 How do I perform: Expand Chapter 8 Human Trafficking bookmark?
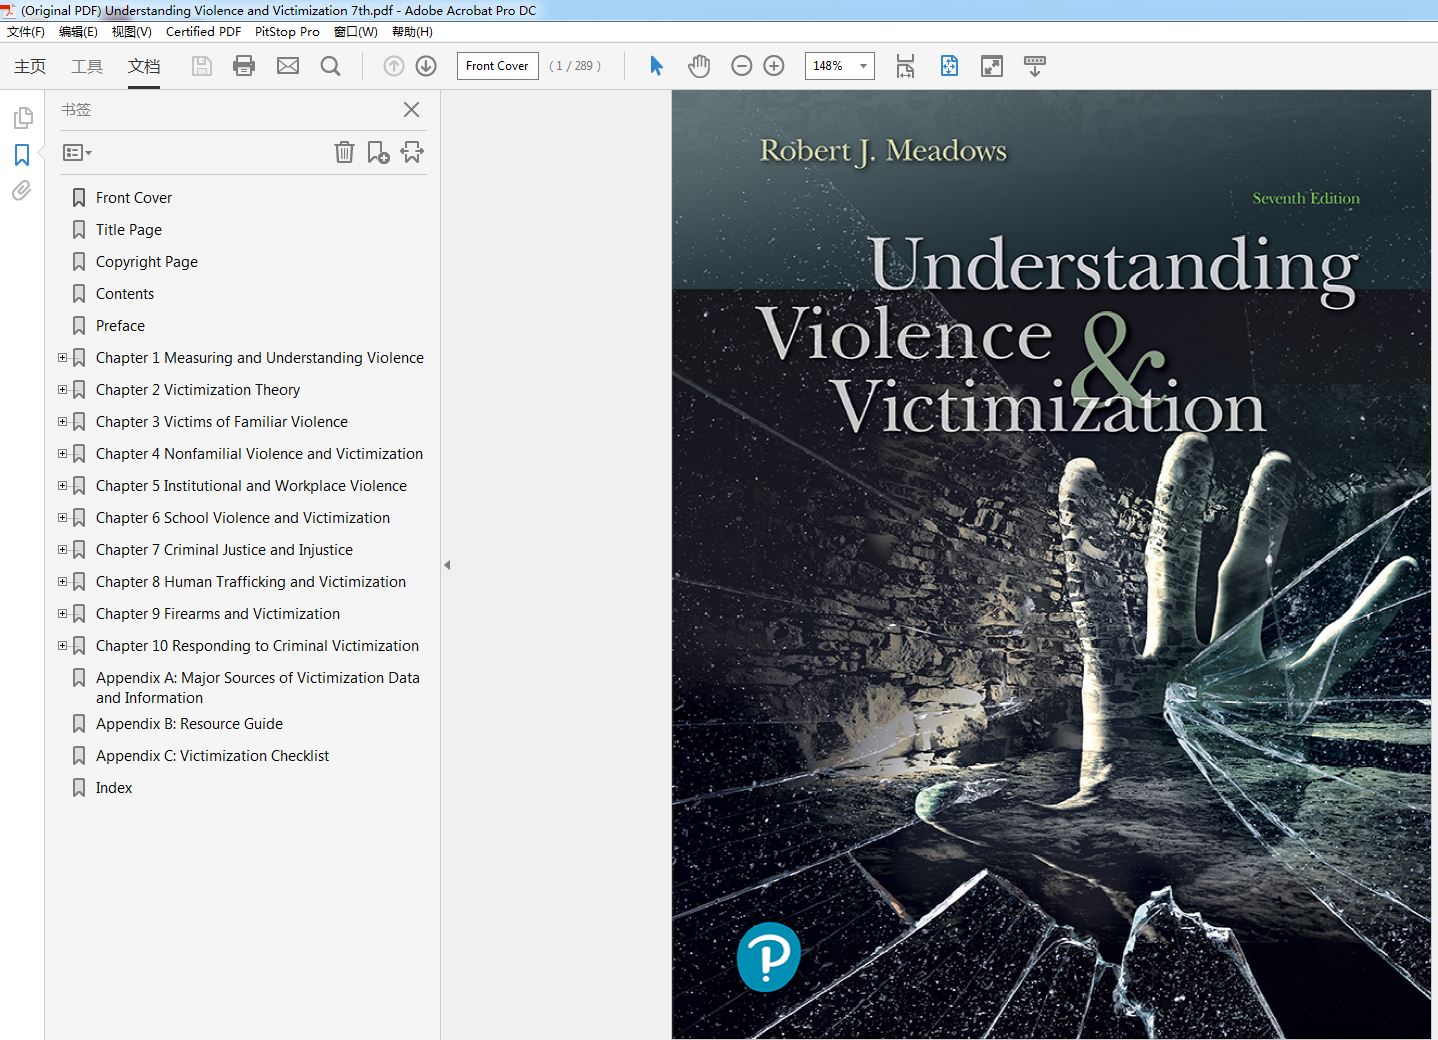tap(62, 581)
